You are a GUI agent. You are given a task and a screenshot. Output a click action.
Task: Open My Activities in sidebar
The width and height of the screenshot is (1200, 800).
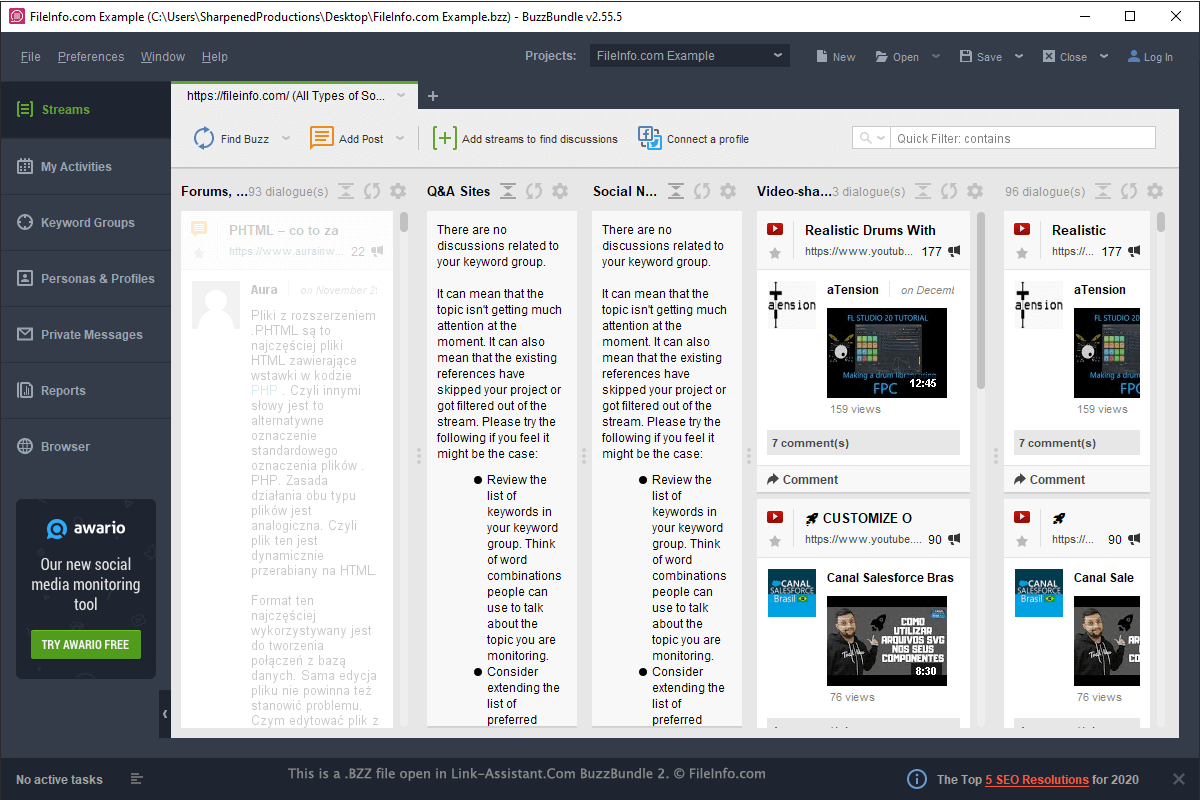(x=85, y=167)
